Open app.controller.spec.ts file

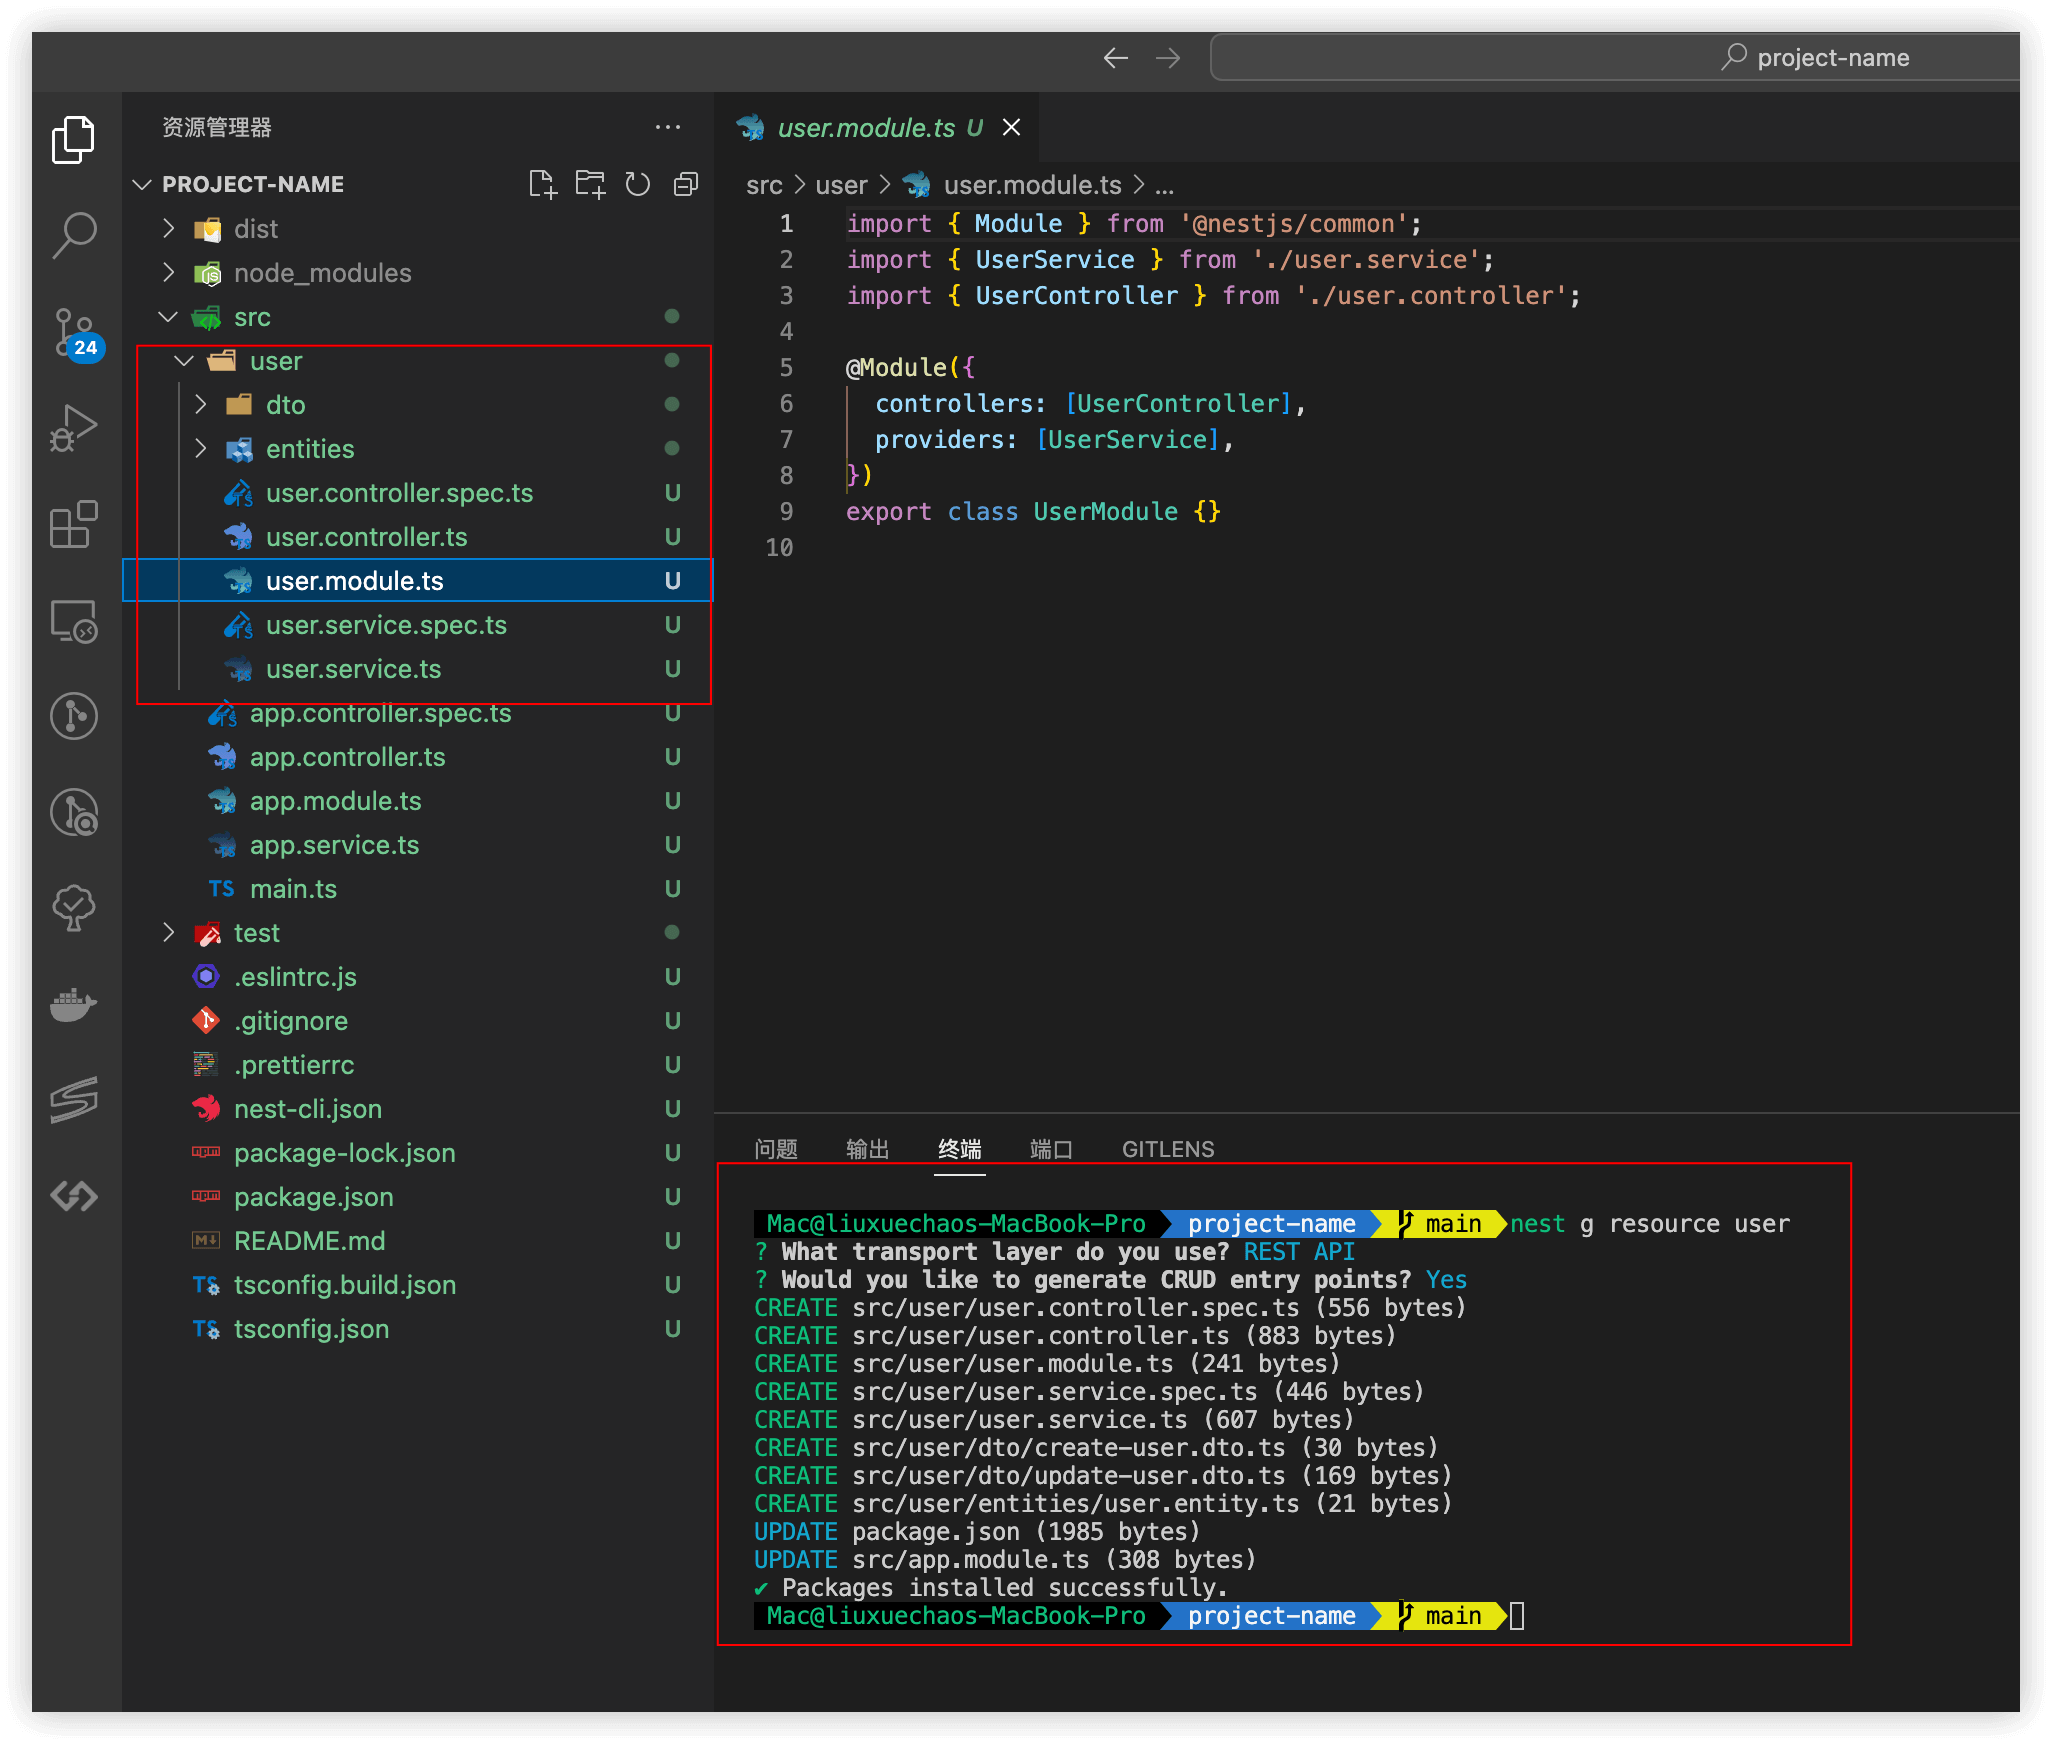point(417,713)
